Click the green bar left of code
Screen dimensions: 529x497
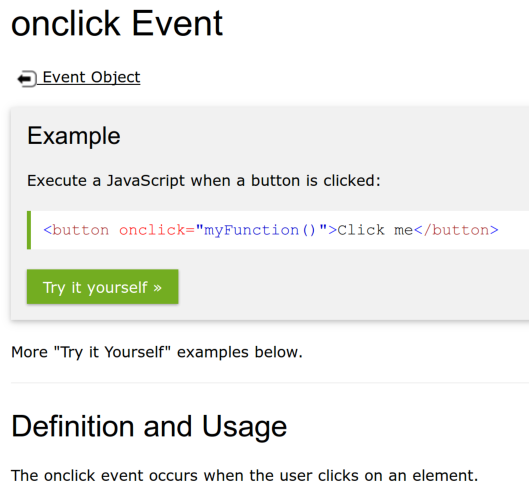click(x=29, y=230)
